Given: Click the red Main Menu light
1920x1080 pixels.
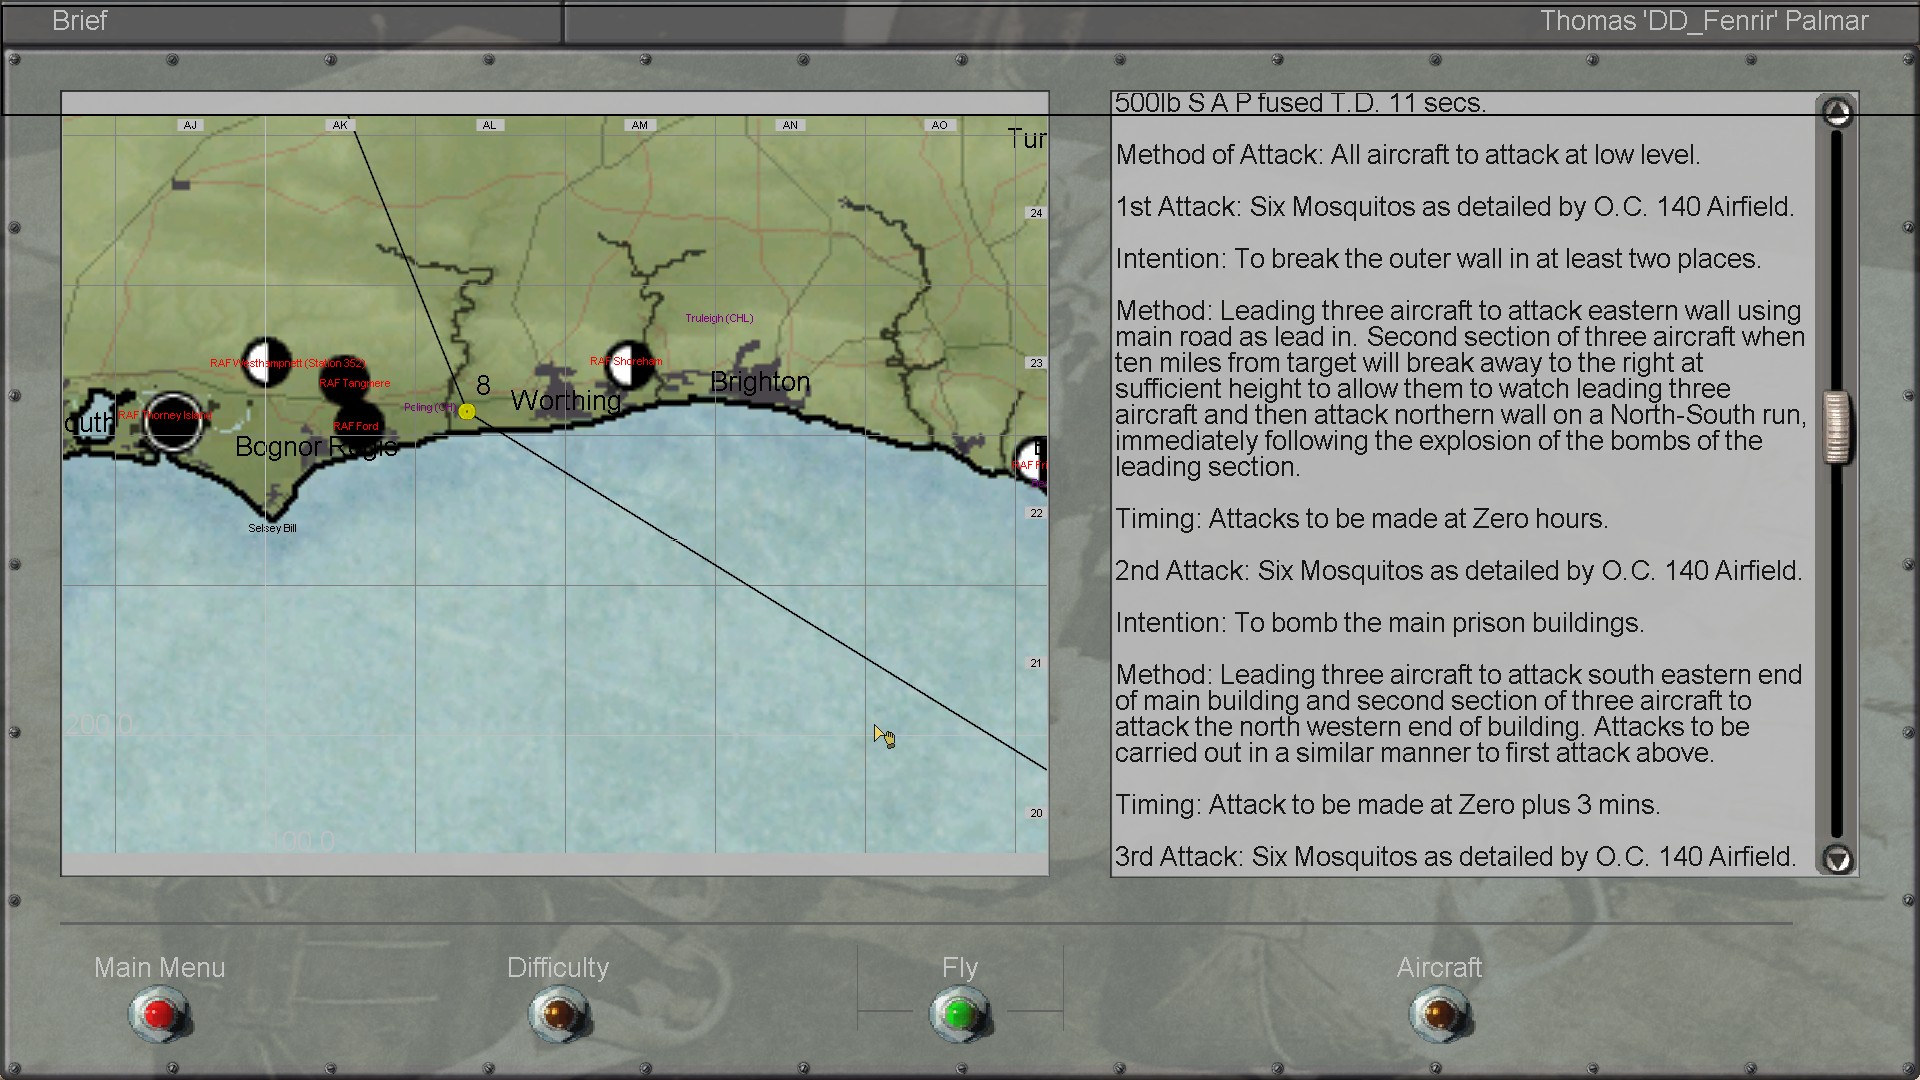Looking at the screenshot, I should 159,1015.
